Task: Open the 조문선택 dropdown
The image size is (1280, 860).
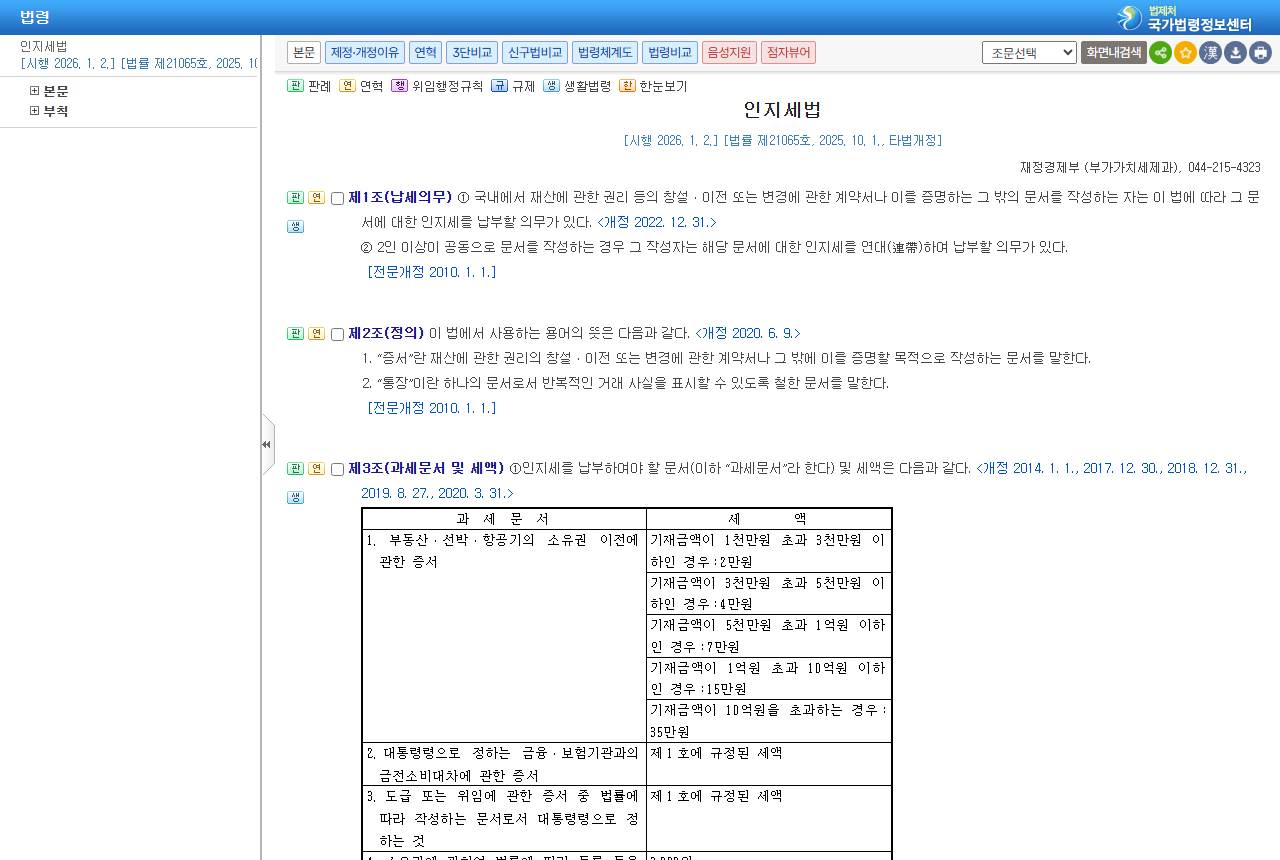Action: [x=1029, y=52]
